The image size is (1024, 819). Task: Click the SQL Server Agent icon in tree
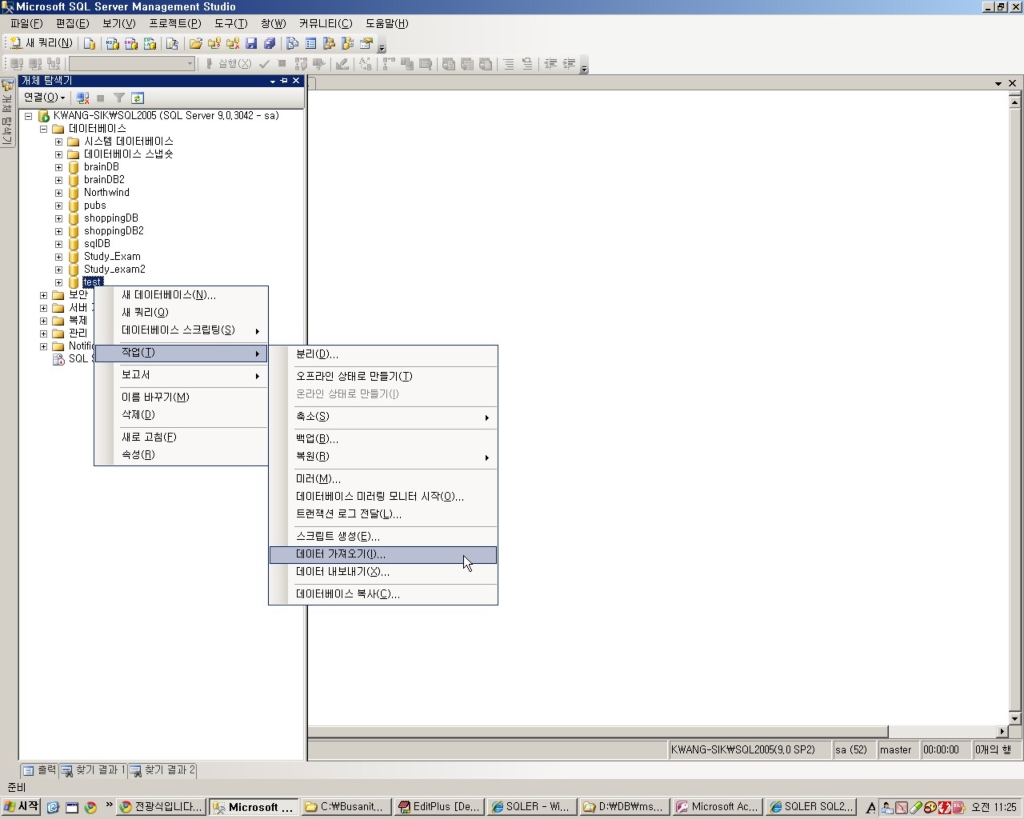point(59,359)
